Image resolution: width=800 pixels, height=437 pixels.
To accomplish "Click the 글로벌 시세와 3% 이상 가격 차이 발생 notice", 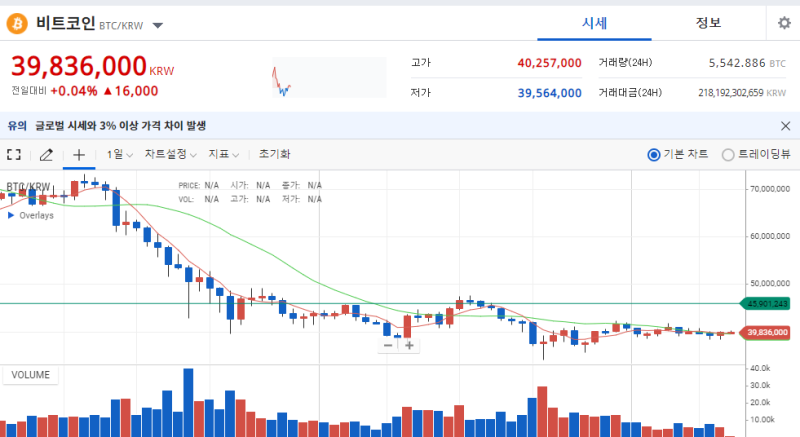I will click(120, 126).
